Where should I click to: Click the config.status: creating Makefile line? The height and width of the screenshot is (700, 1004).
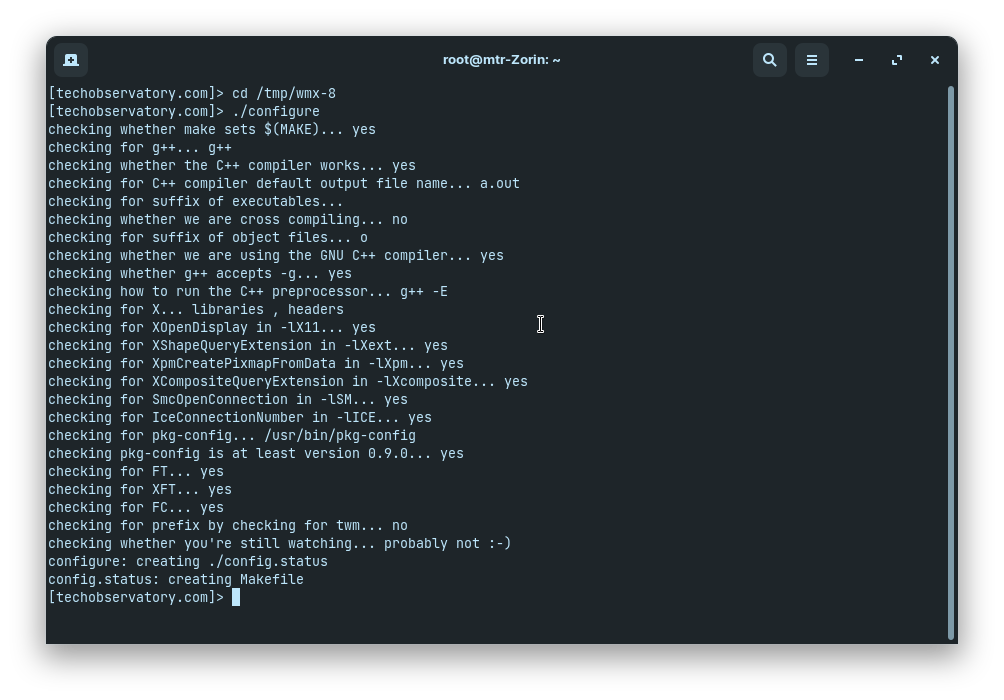click(175, 579)
